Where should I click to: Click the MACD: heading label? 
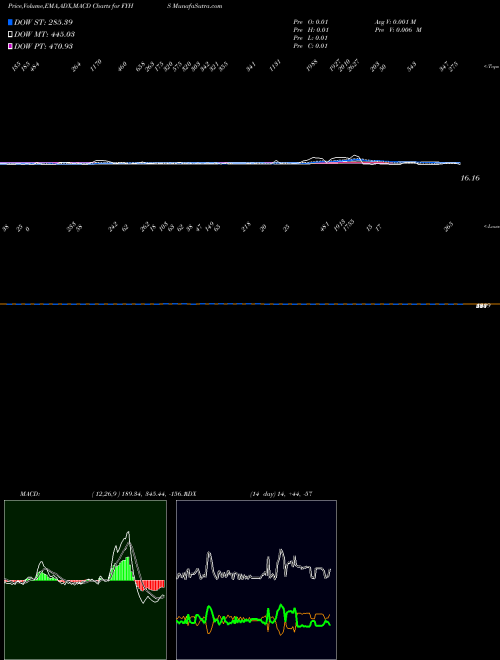click(x=30, y=494)
